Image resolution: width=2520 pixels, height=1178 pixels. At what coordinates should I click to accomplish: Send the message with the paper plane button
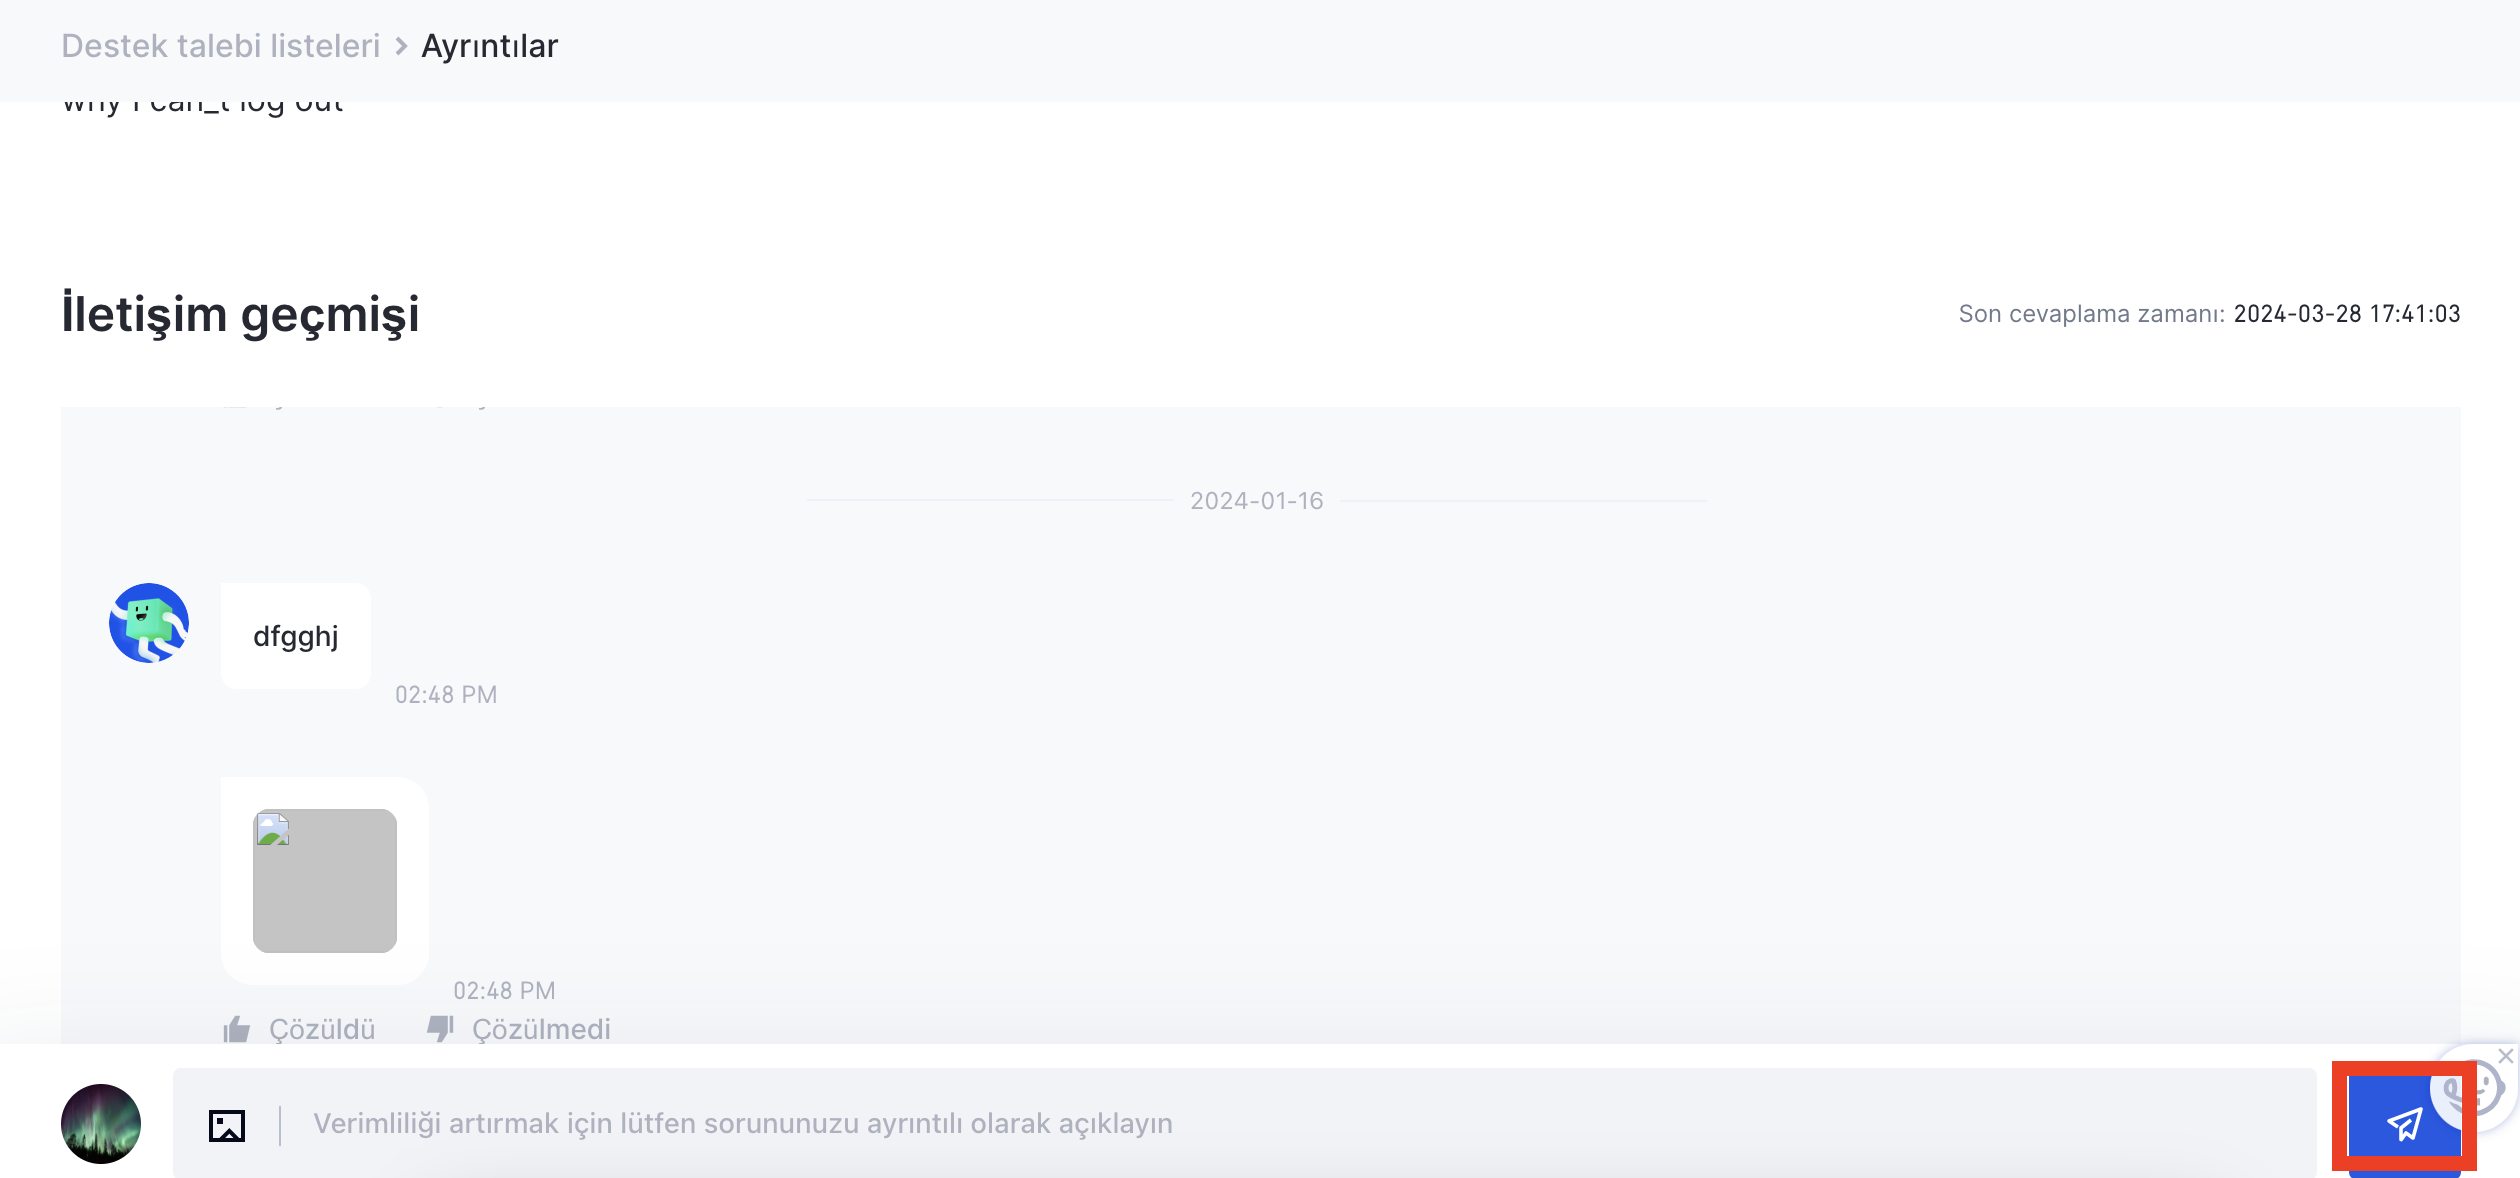point(2404,1124)
